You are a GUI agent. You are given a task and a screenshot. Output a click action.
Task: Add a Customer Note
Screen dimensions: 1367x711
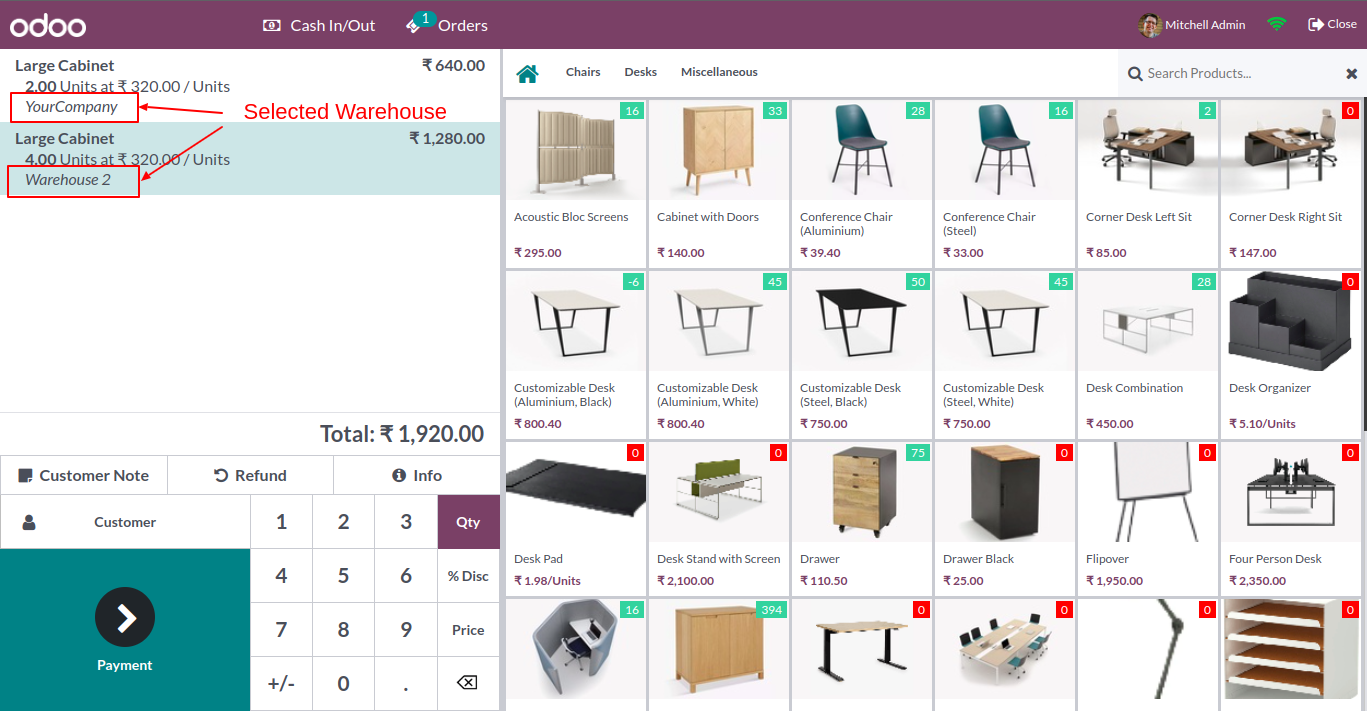(84, 475)
